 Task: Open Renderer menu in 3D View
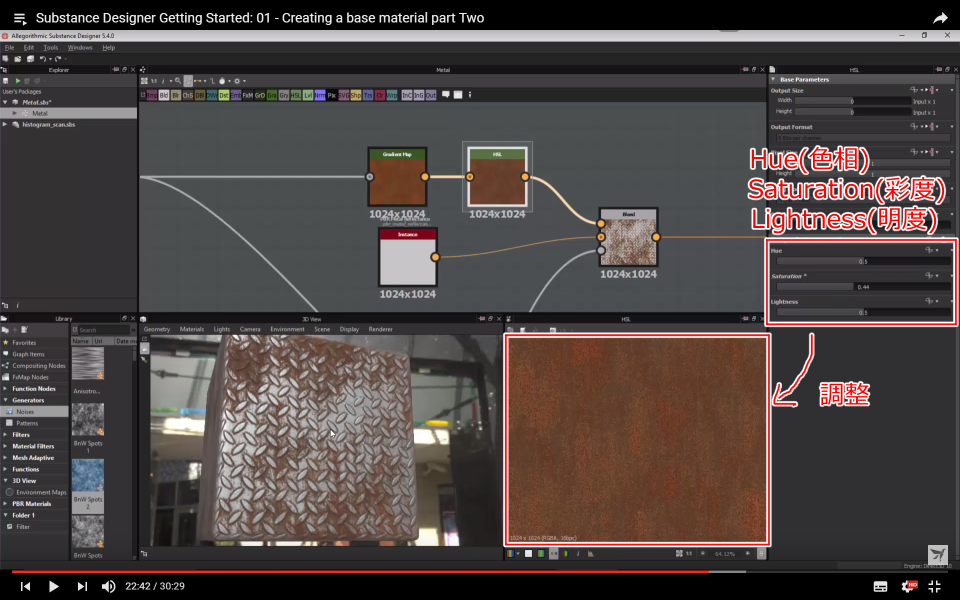pyautogui.click(x=380, y=329)
